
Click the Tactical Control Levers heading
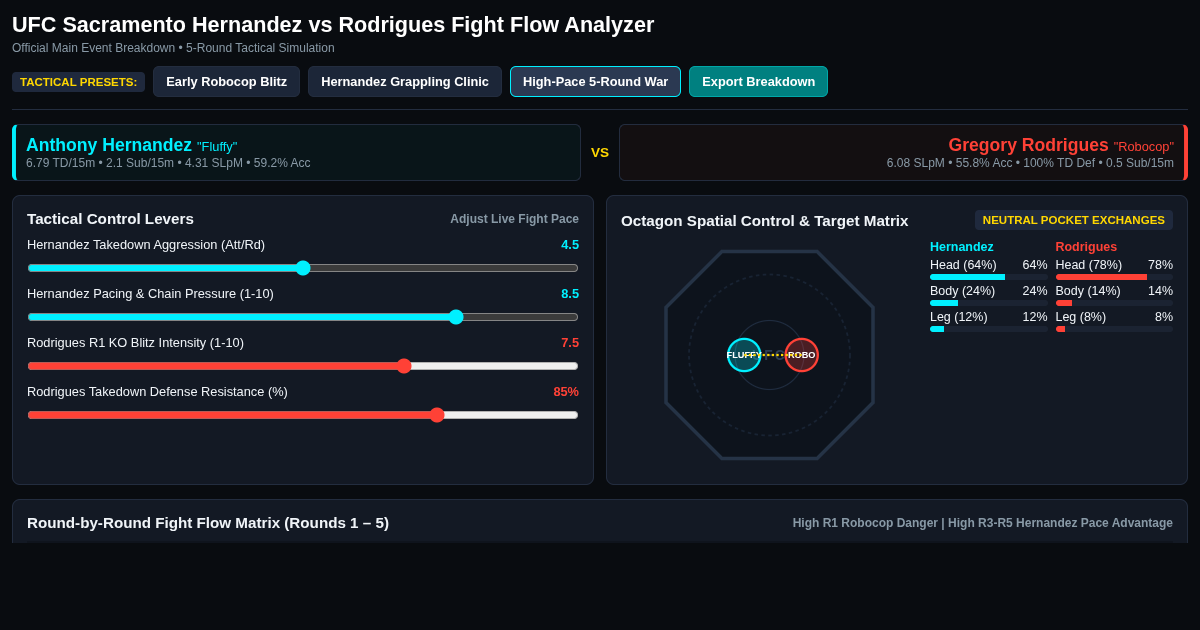pos(110,219)
